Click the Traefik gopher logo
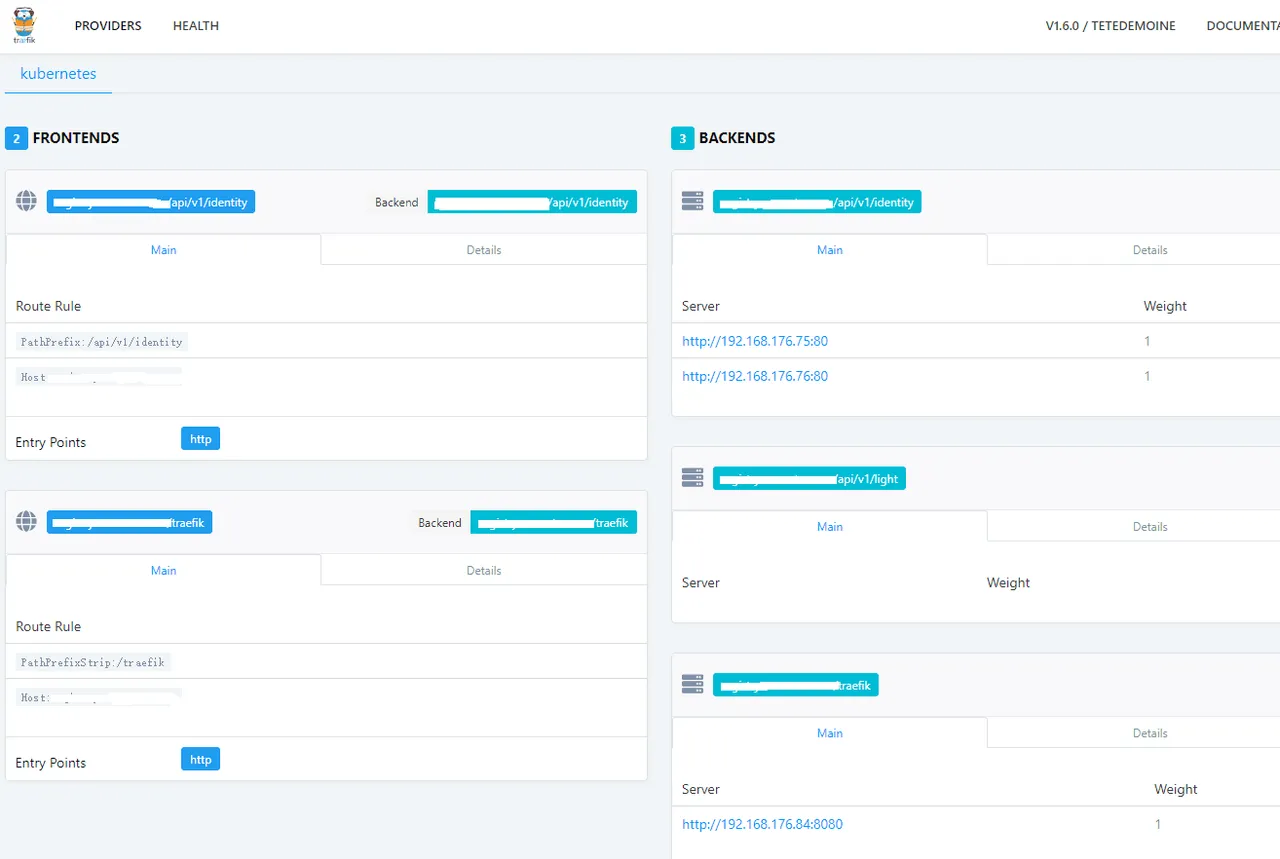This screenshot has width=1280, height=859. coord(23,26)
